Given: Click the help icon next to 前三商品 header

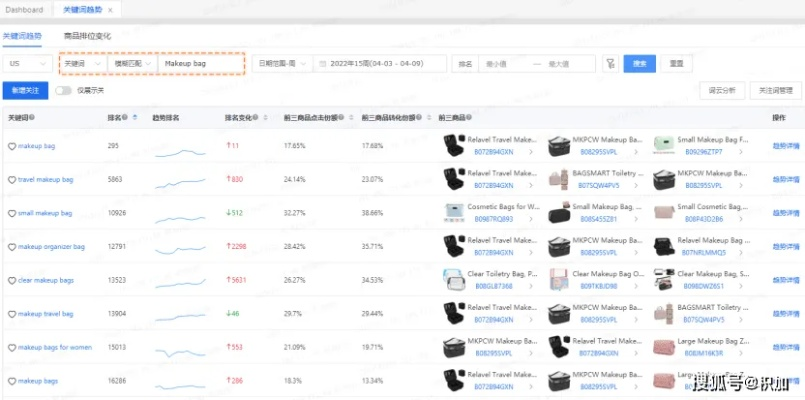Looking at the screenshot, I should 468,118.
